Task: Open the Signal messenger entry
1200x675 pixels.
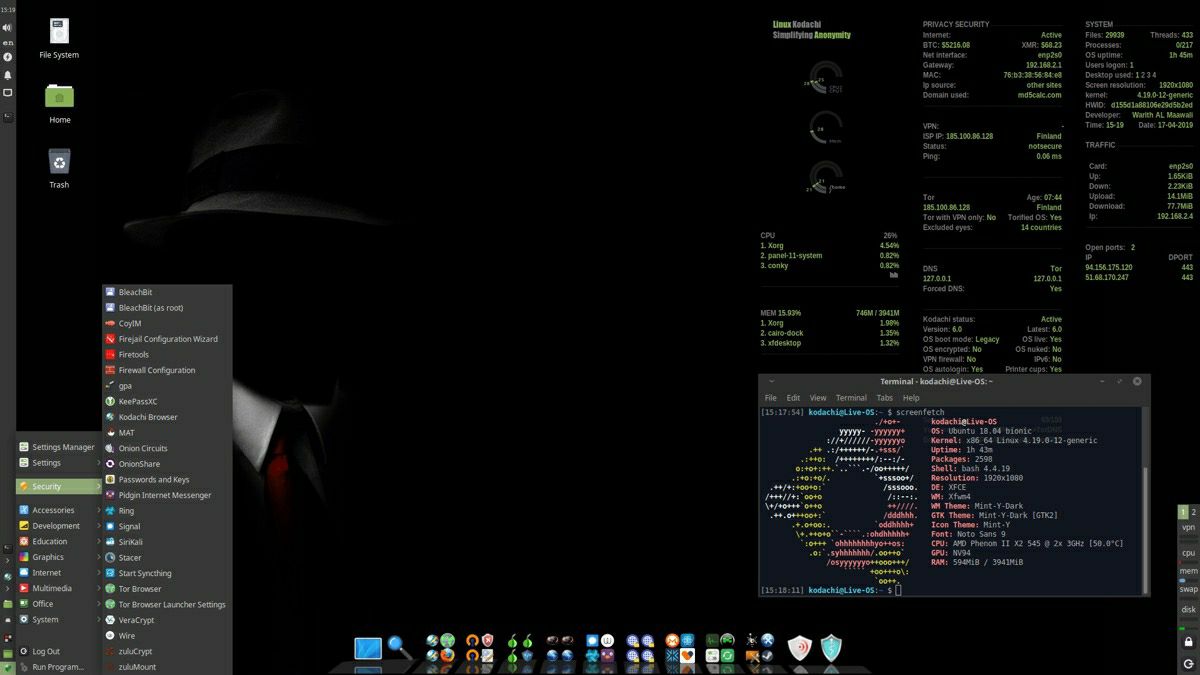Action: tap(129, 526)
